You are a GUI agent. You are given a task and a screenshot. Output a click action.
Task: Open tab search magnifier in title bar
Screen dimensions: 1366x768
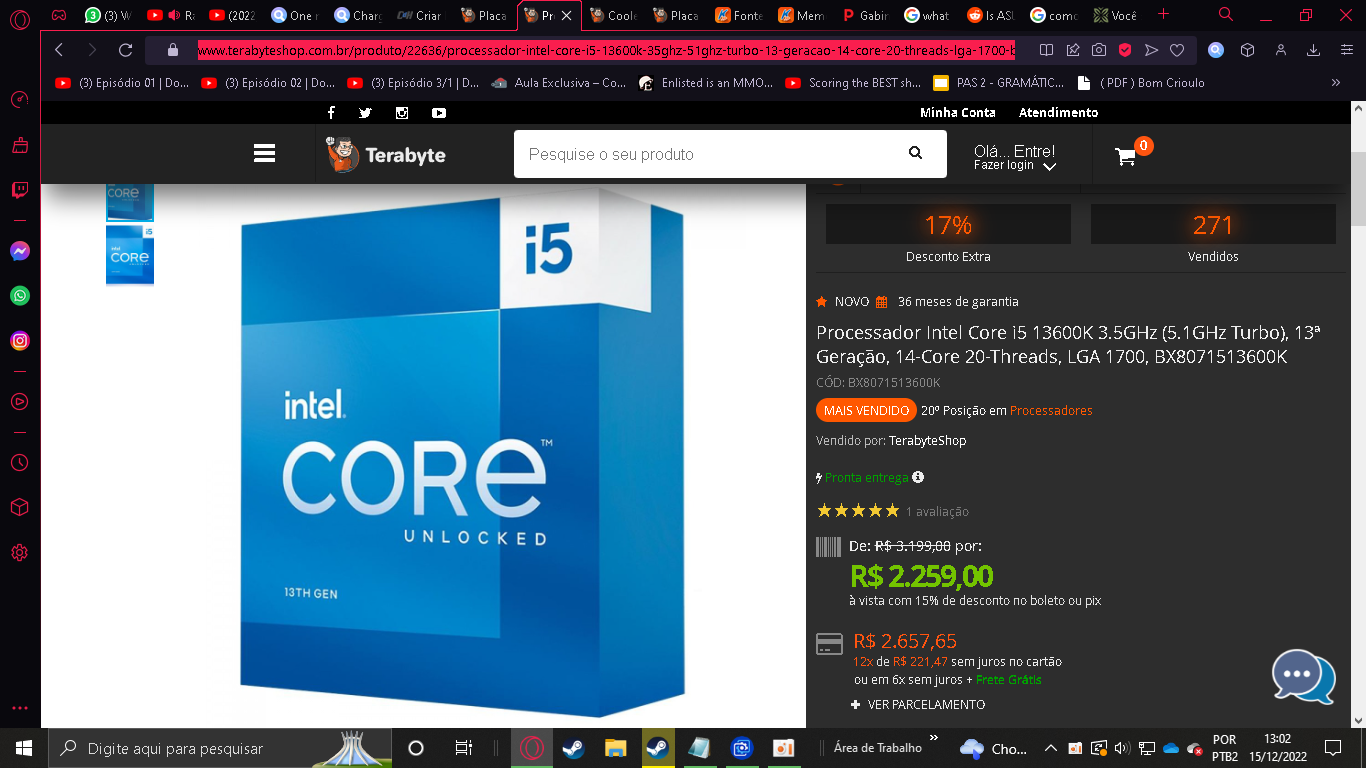[1226, 15]
